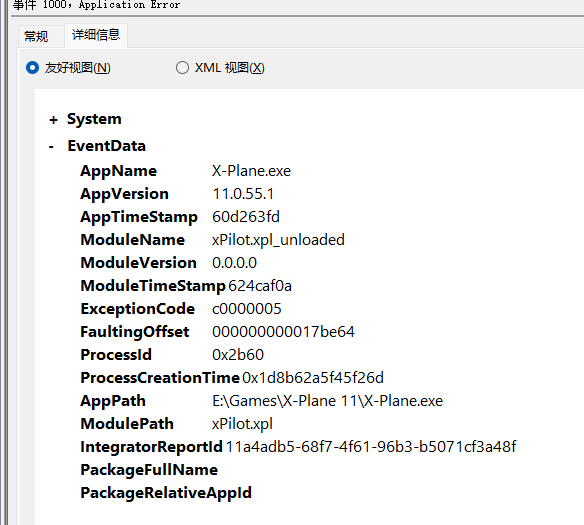Viewport: 584px width, 525px height.
Task: Click the 事件 1000, Application Error header
Action: point(96,5)
